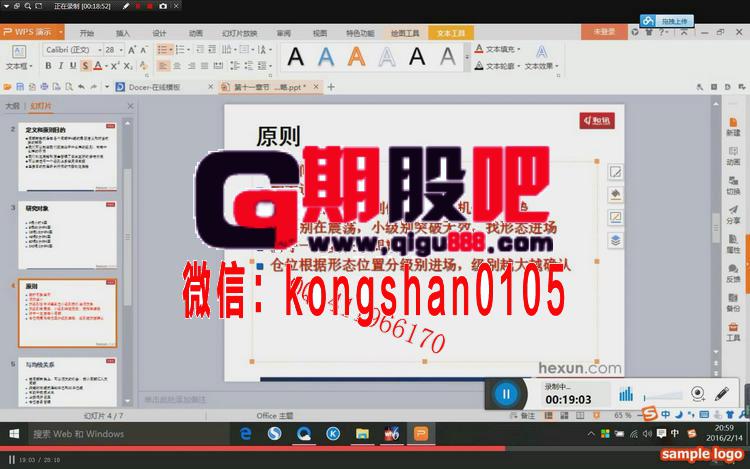Select the blue WordArt A style

tap(326, 56)
